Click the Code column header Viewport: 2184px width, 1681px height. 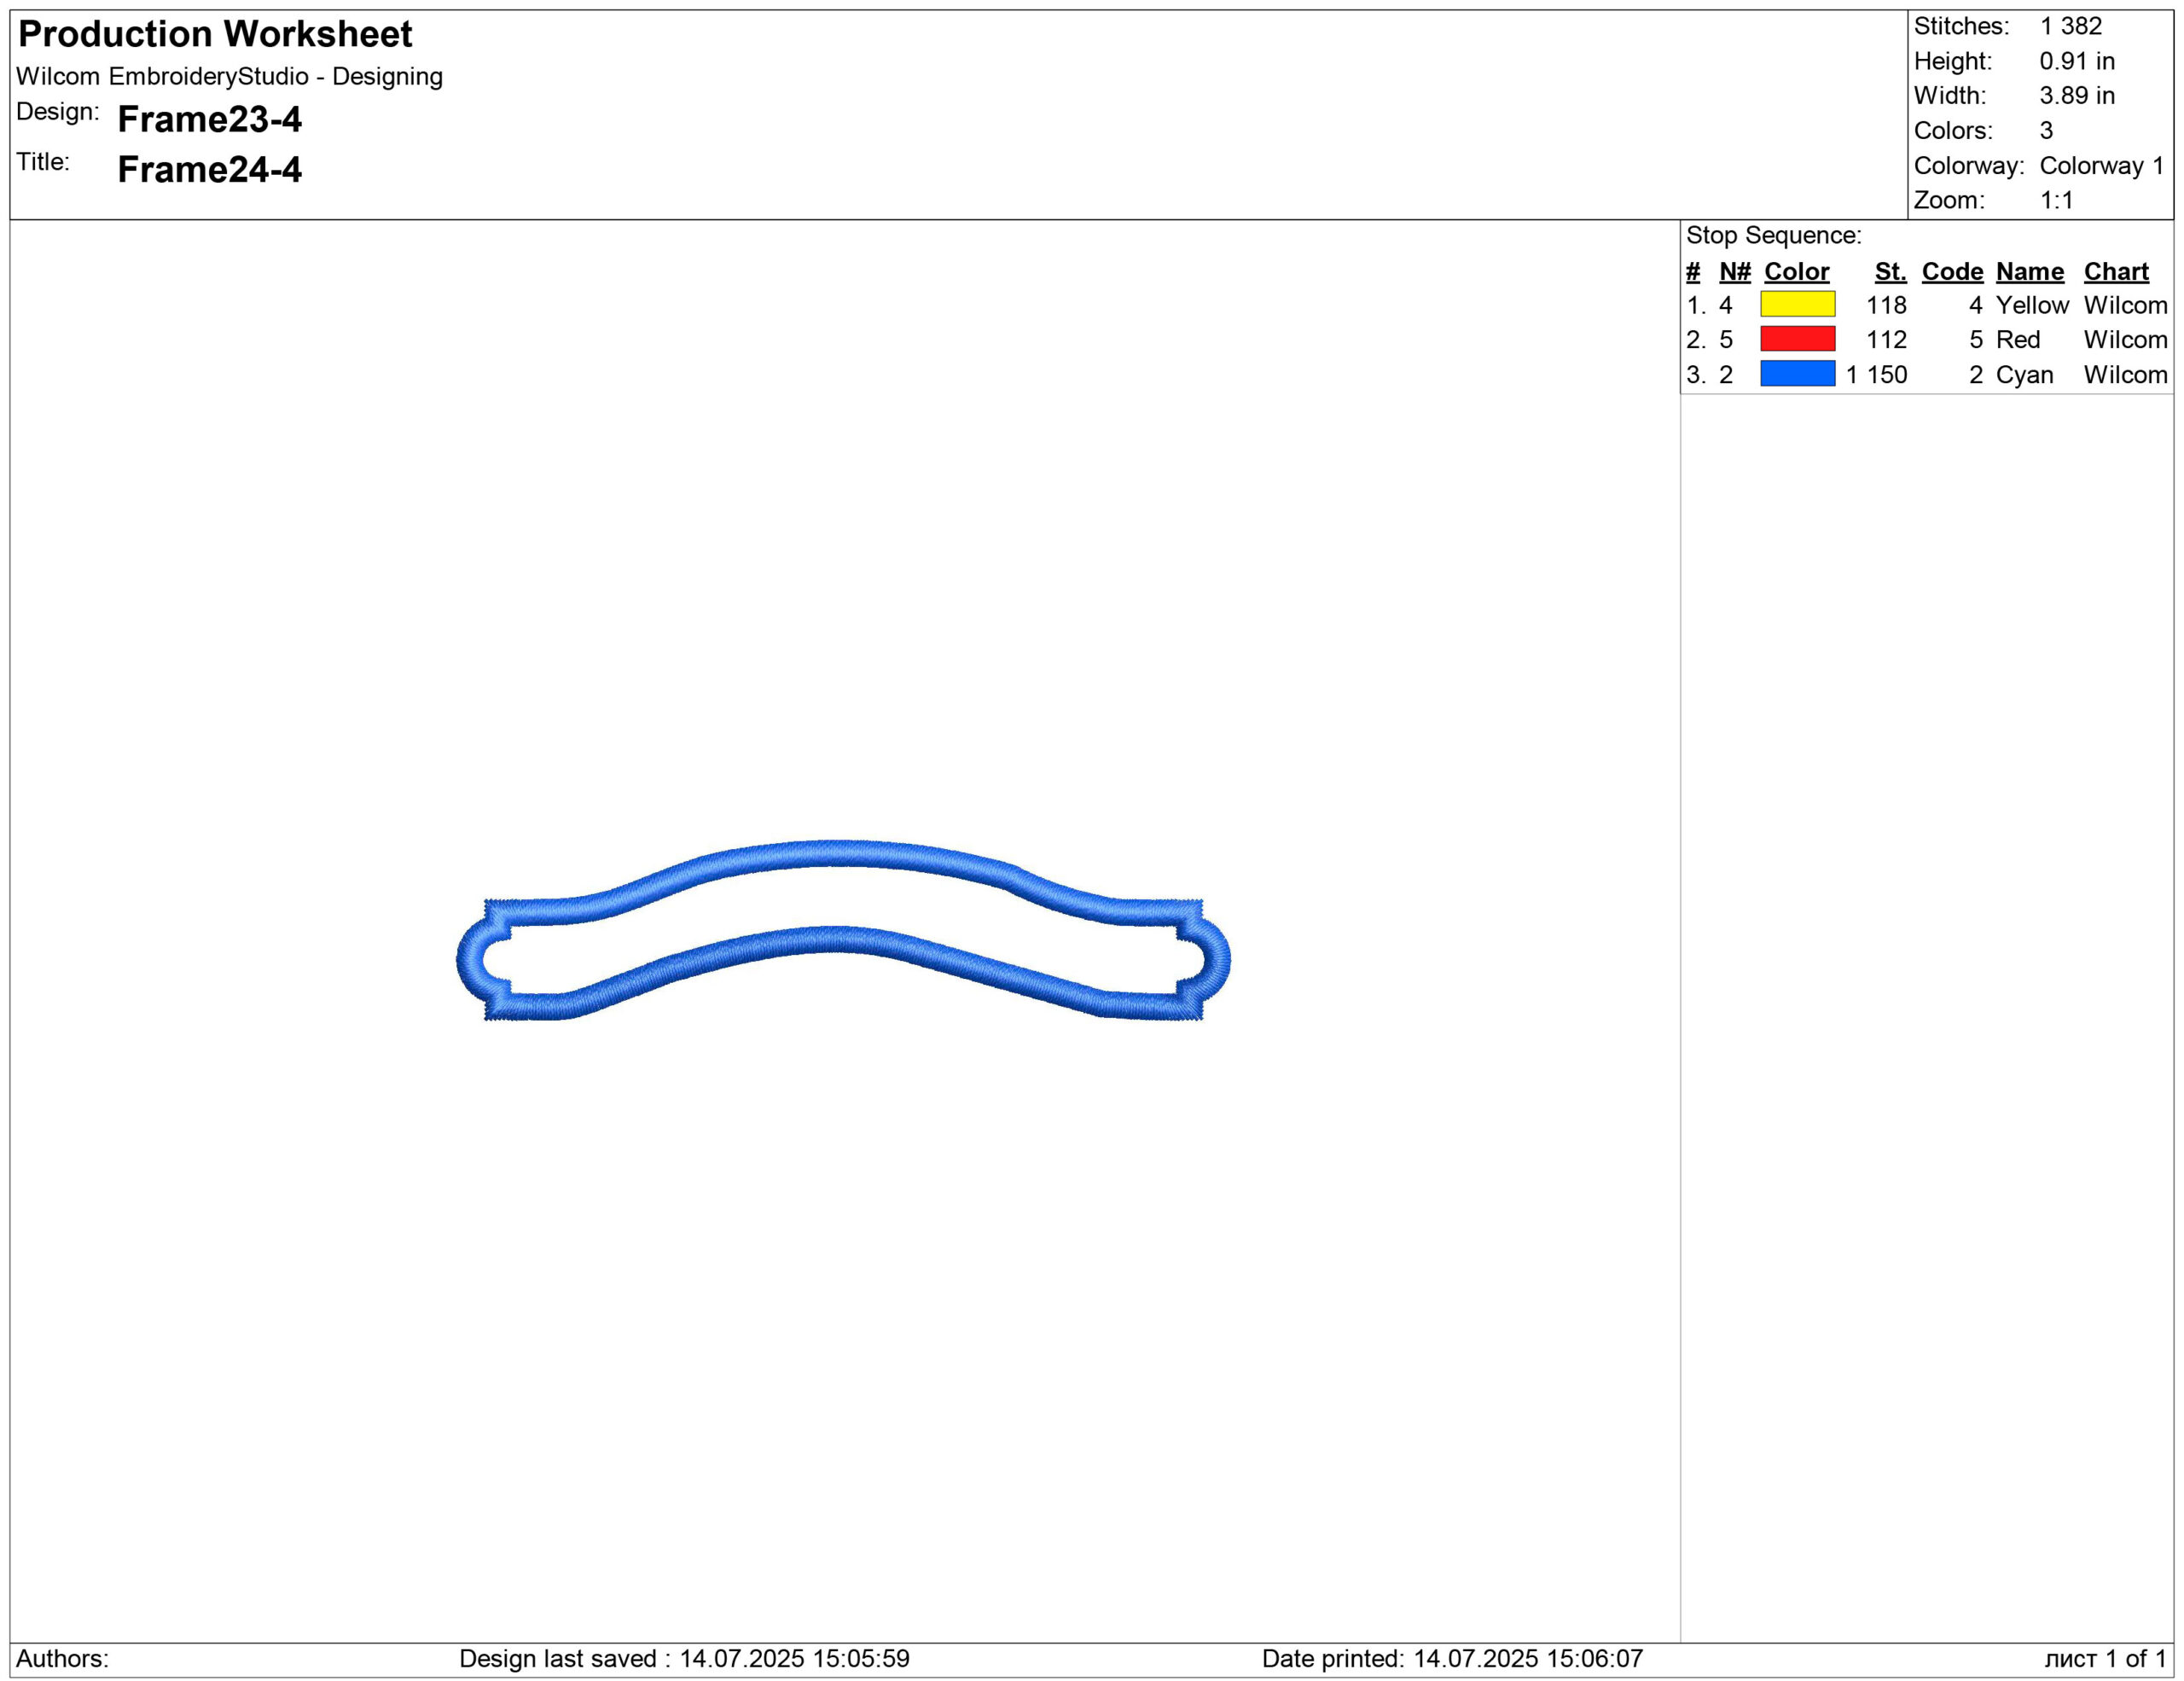point(1951,271)
